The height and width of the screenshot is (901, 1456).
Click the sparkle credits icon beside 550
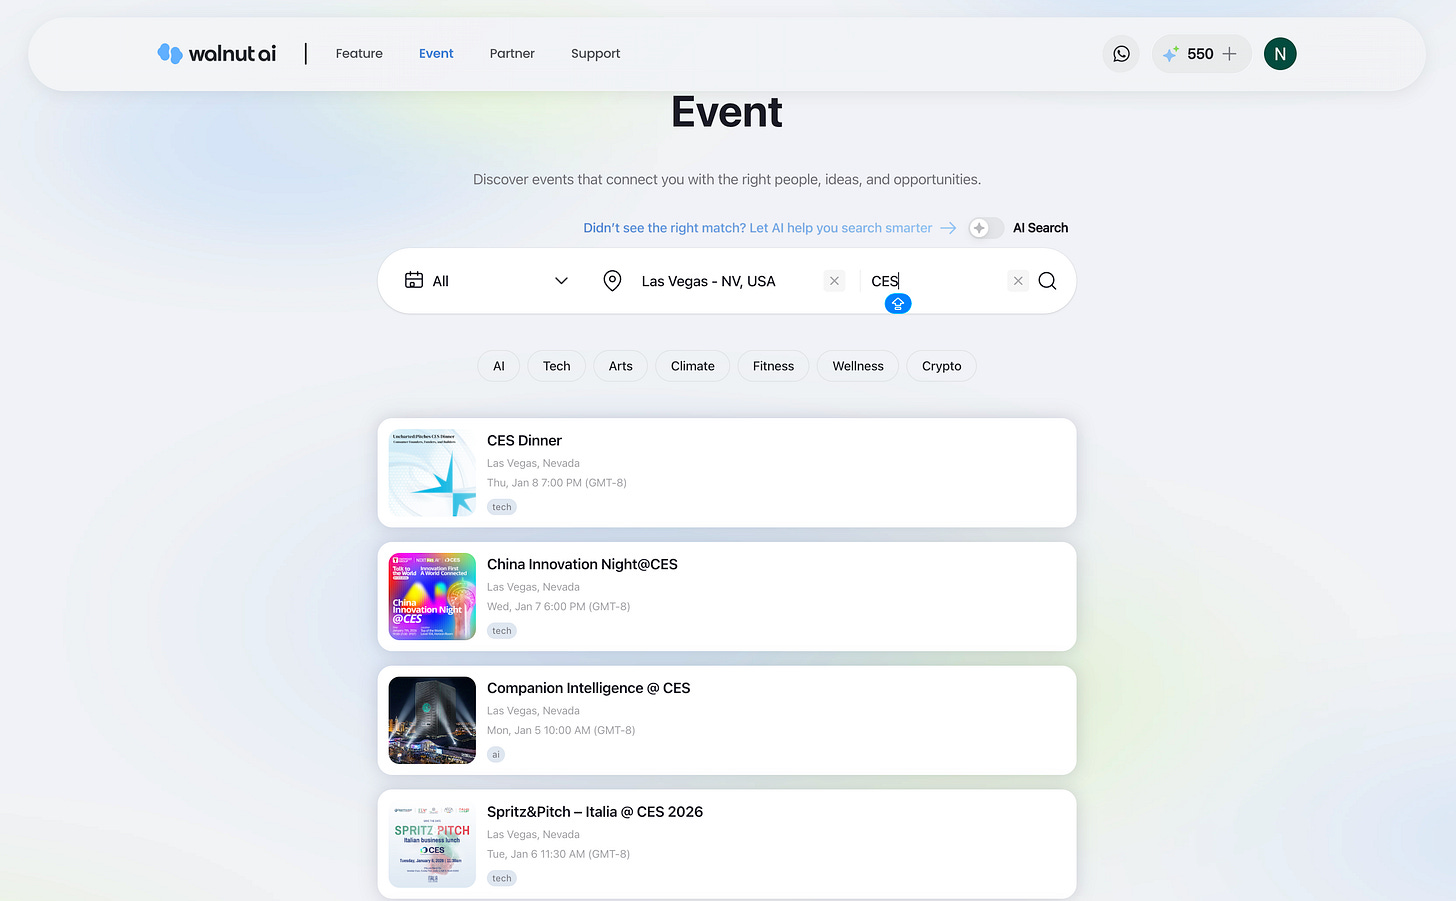pos(1171,54)
